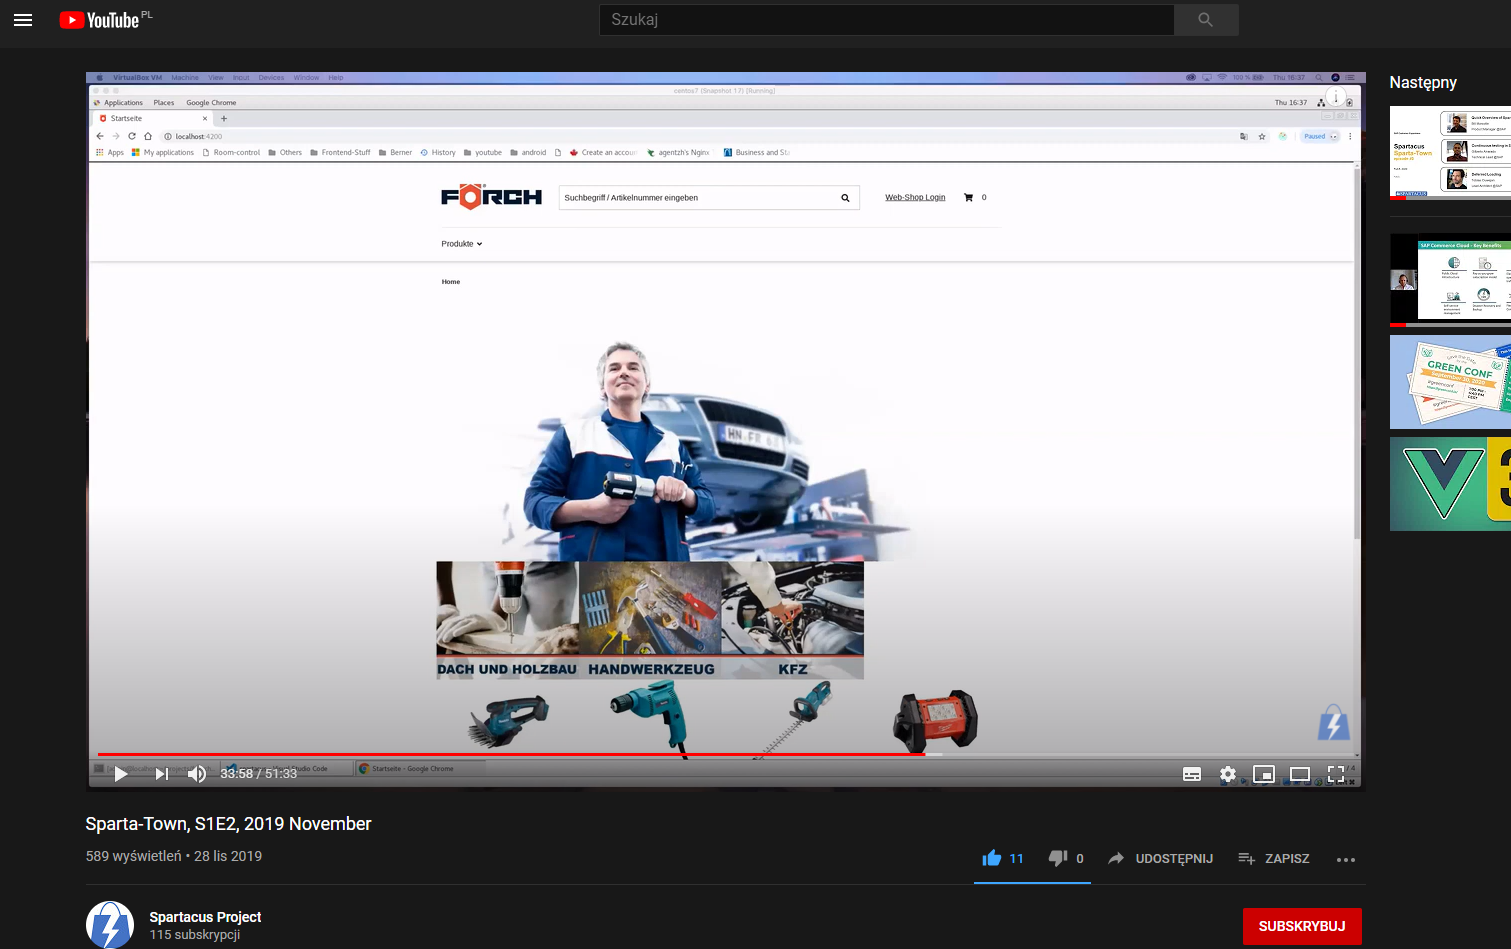The image size is (1511, 949).
Task: Click the 115 subskrypcji subscriber count
Action: [195, 935]
